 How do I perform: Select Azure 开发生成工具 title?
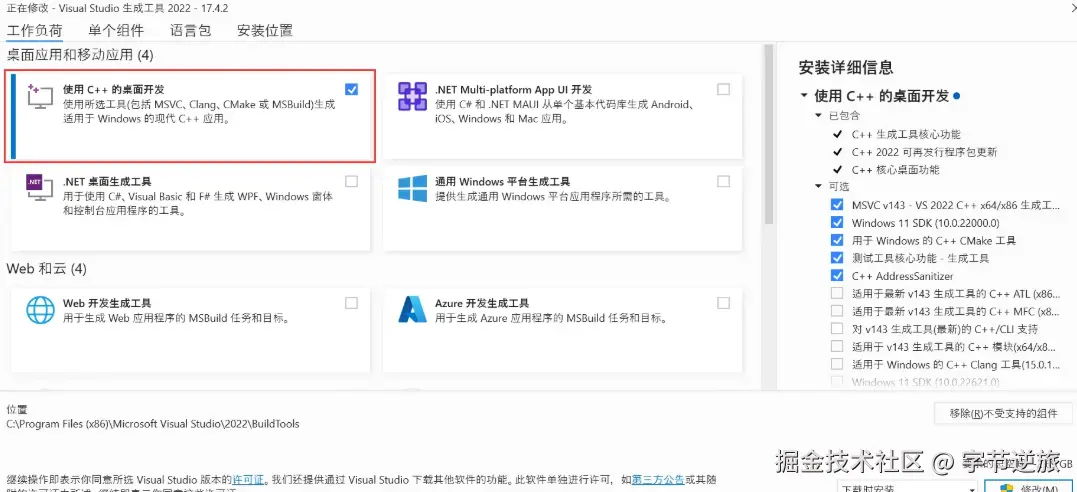tap(482, 303)
